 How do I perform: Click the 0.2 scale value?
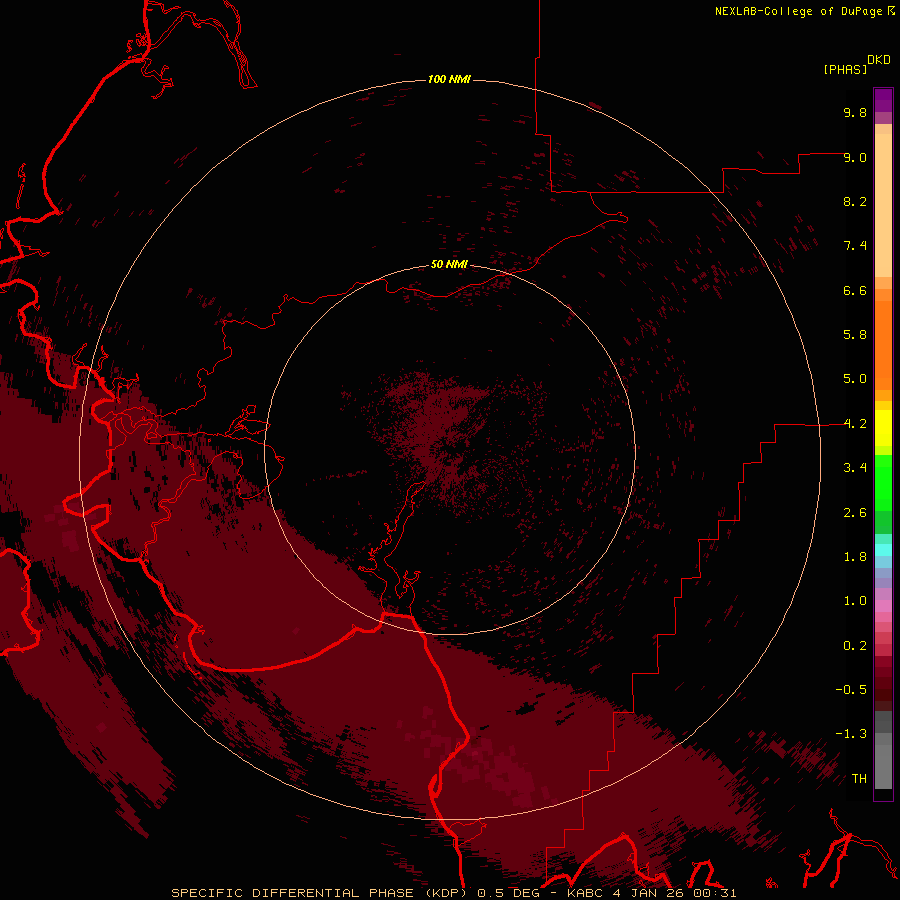855,646
